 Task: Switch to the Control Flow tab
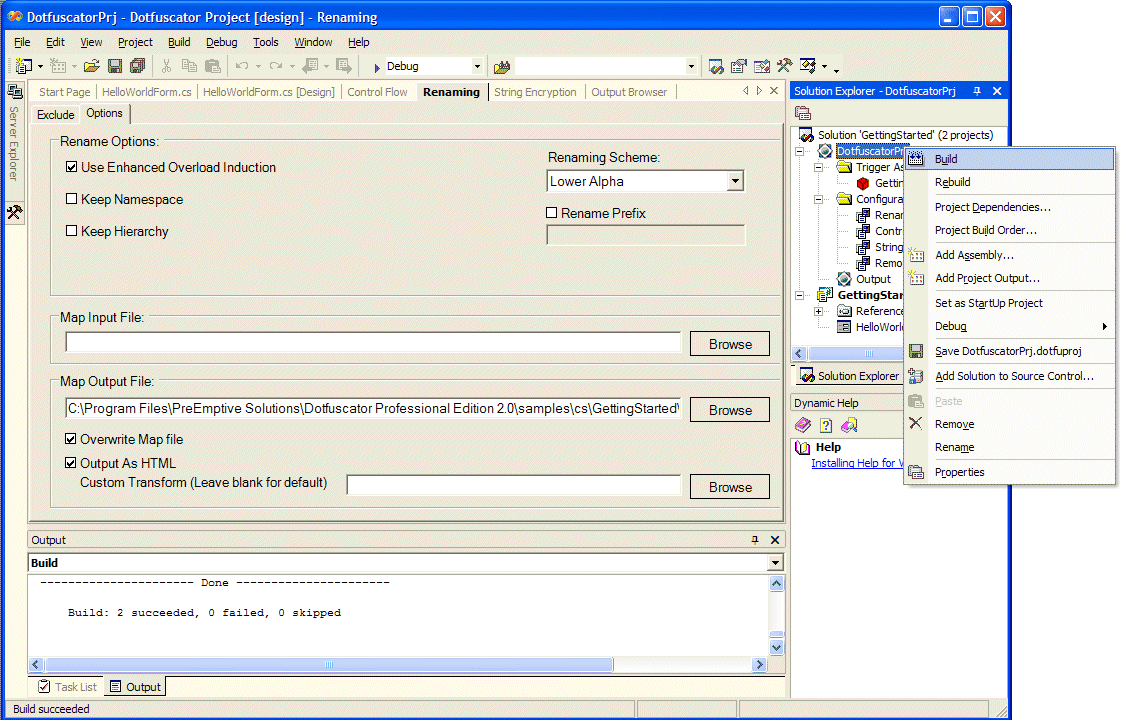coord(377,92)
